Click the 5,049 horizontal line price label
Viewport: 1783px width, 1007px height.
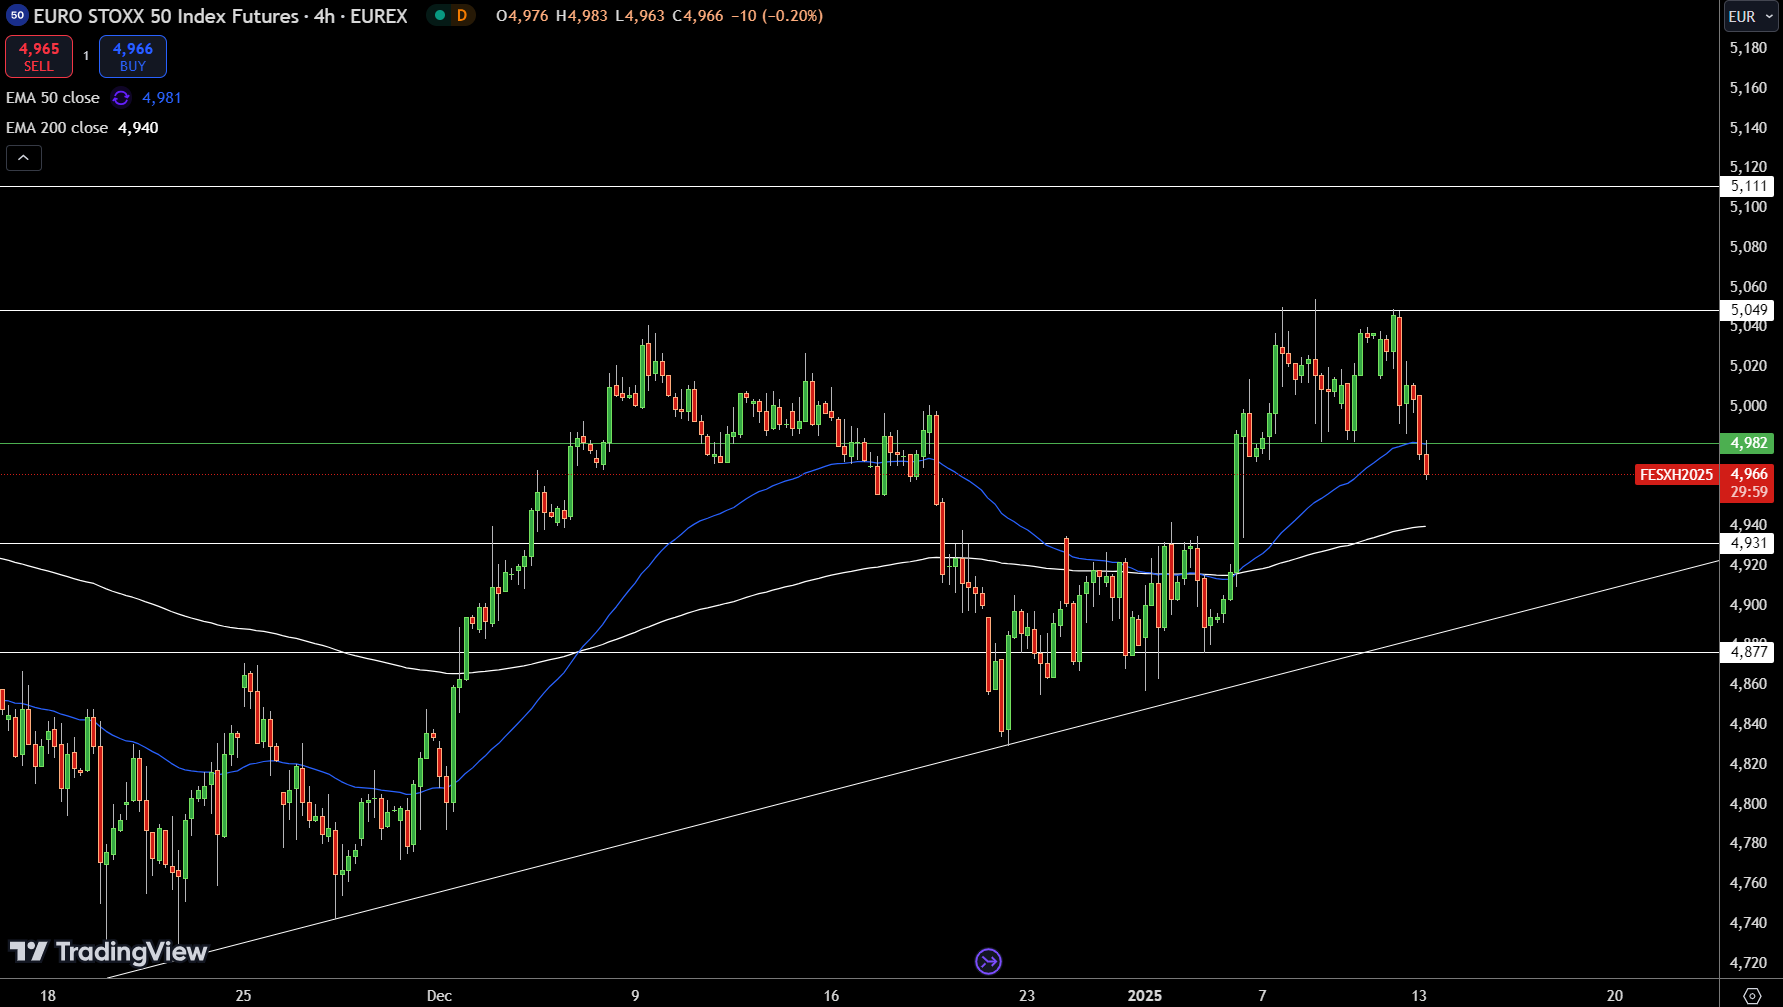pos(1747,310)
